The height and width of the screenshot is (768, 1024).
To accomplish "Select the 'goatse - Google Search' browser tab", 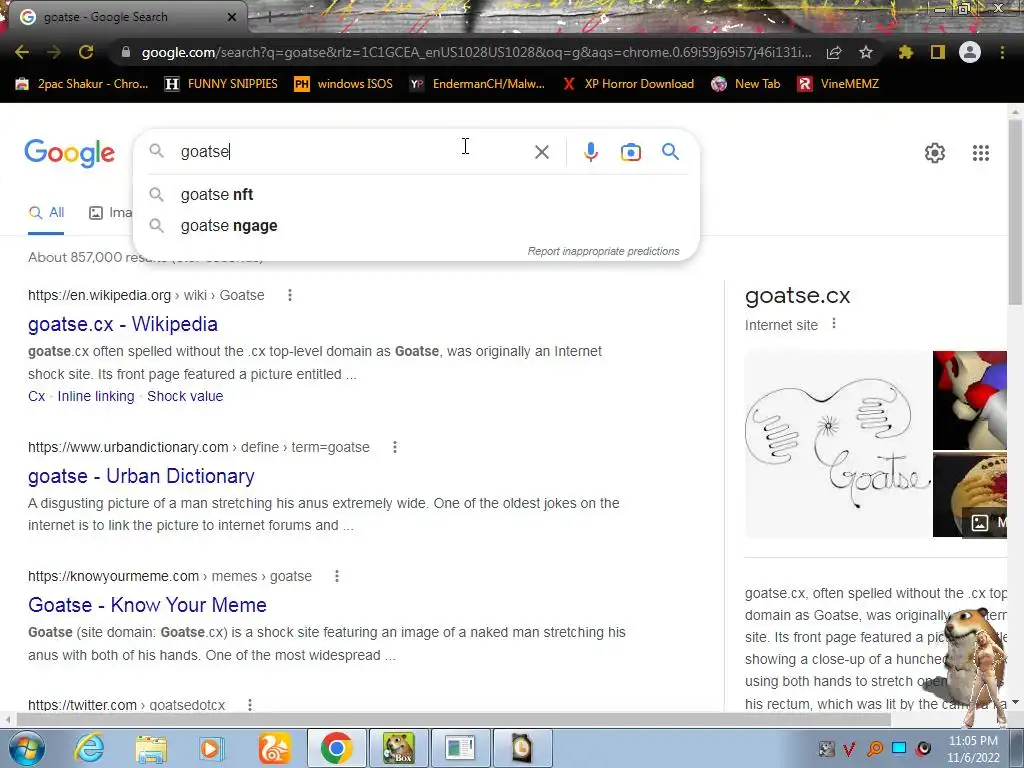I will pos(127,17).
